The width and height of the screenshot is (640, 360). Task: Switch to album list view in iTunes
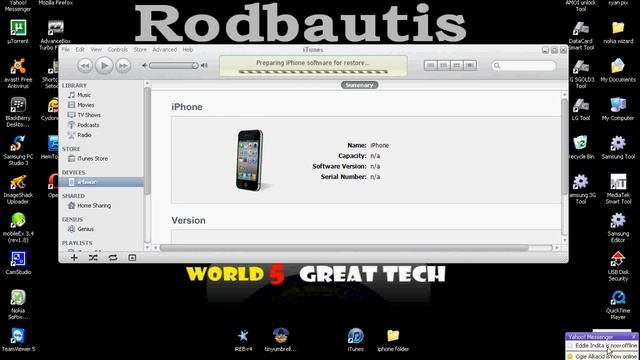444,65
